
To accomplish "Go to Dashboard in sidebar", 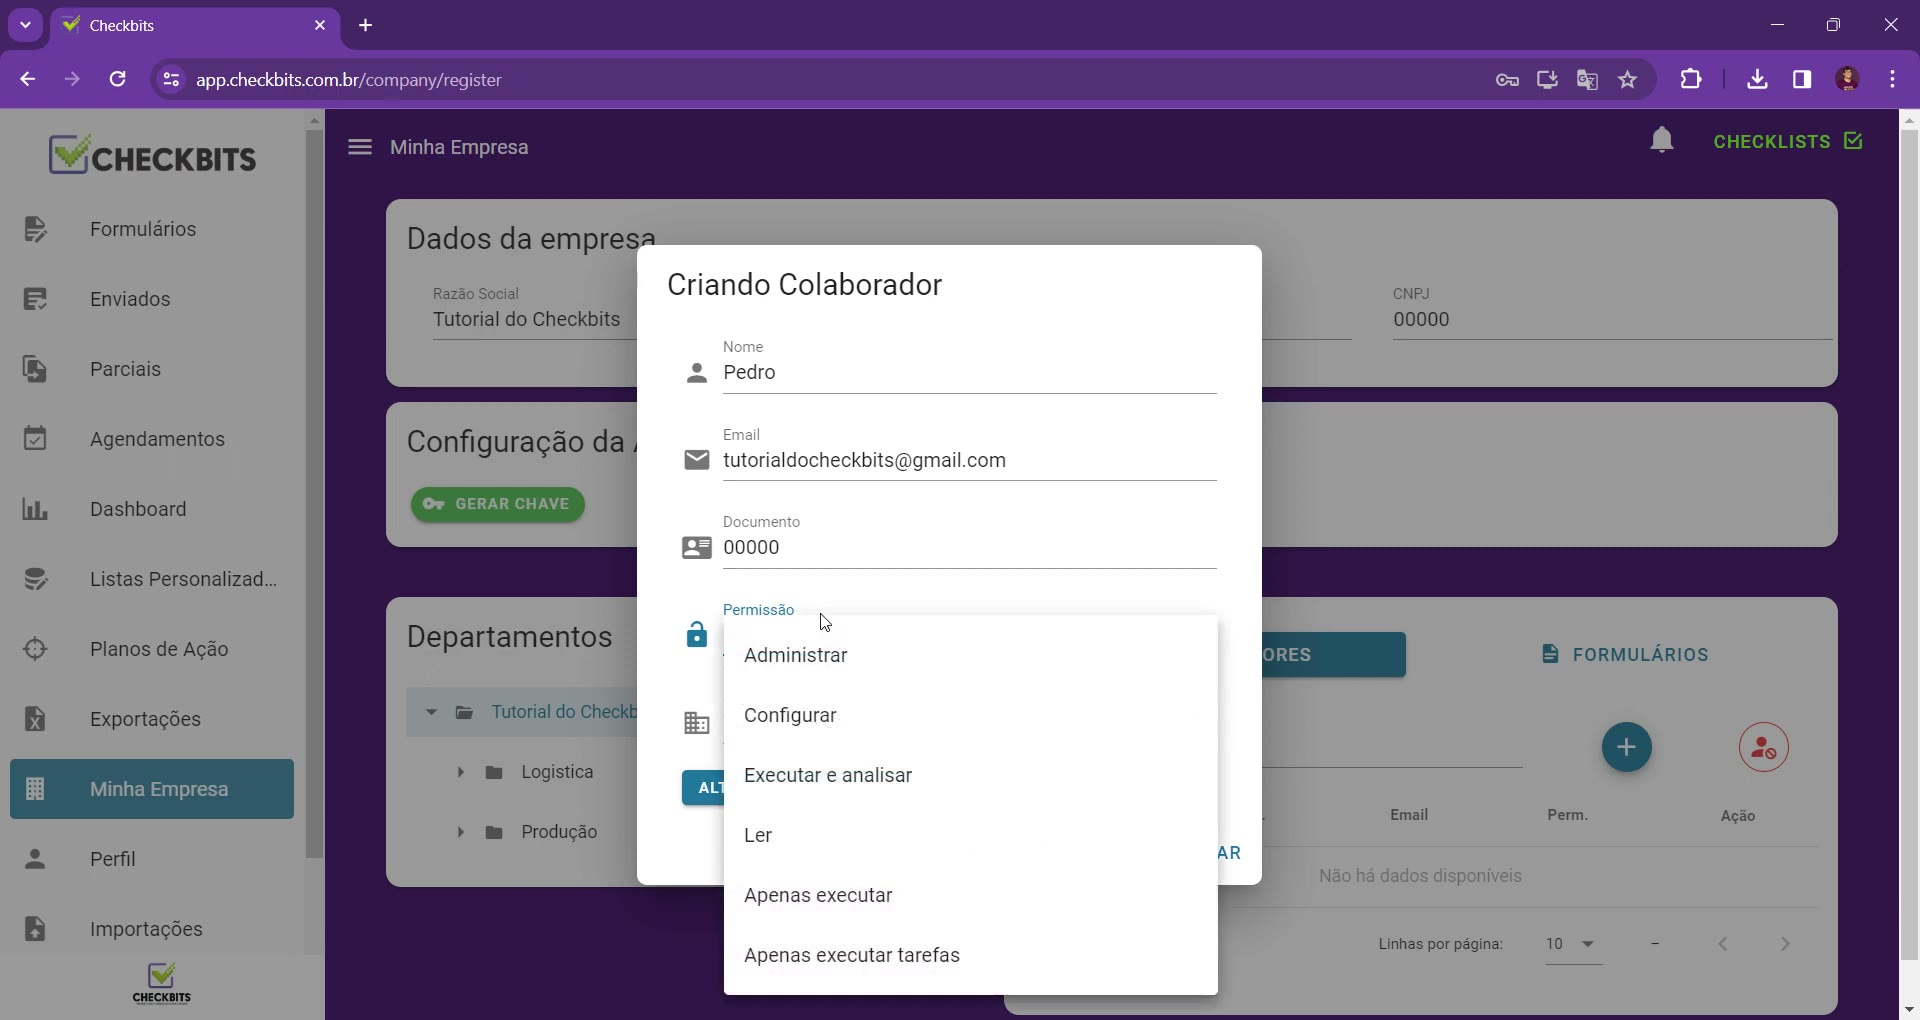I will coord(152,509).
